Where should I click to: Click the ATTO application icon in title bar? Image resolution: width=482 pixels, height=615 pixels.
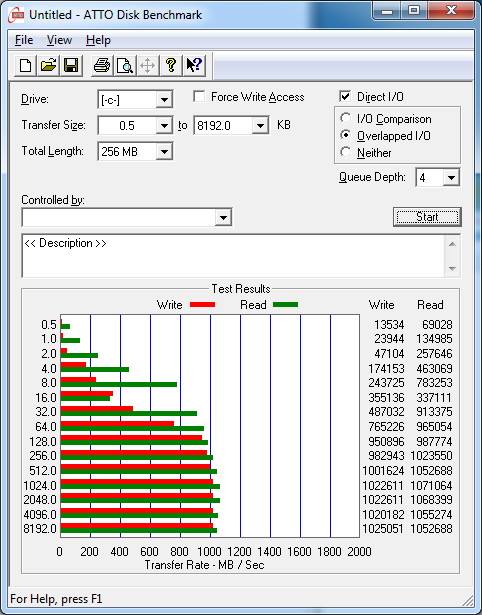(x=16, y=15)
